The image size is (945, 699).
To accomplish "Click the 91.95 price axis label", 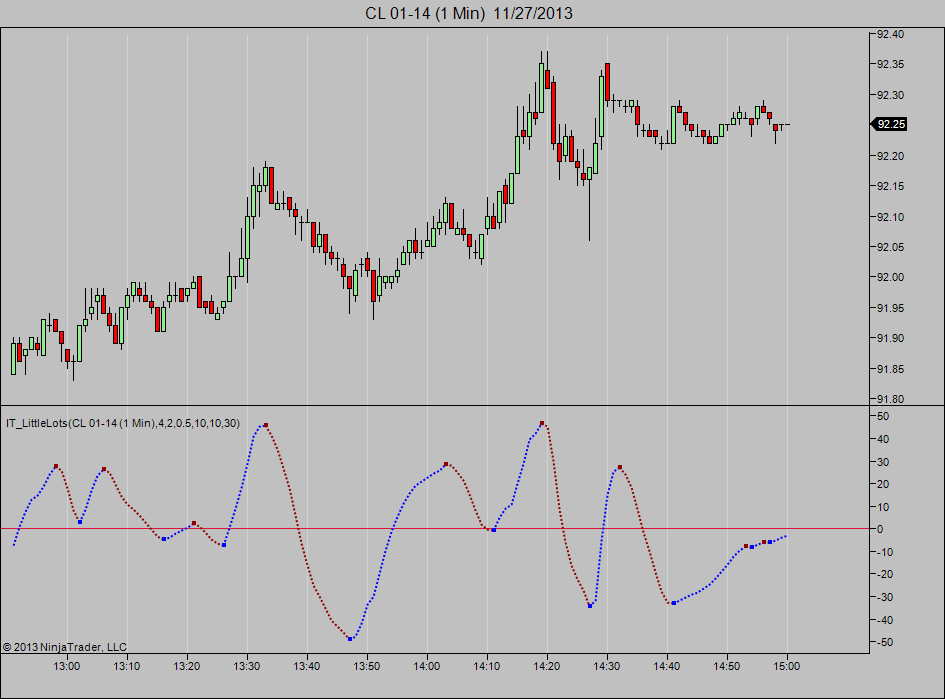I will click(x=890, y=308).
